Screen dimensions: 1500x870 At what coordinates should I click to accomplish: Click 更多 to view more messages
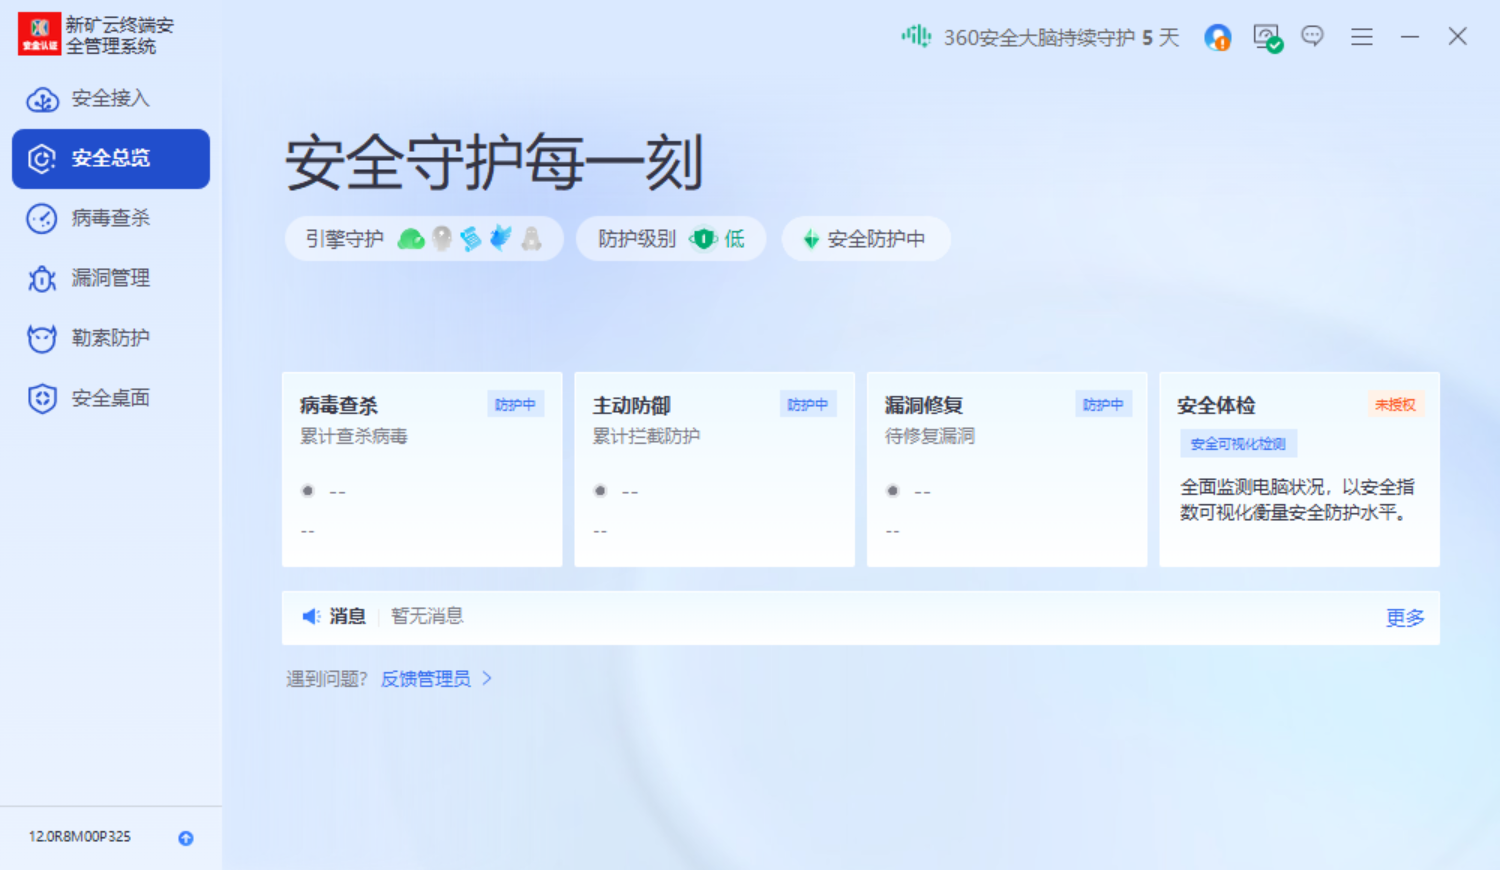(x=1404, y=618)
